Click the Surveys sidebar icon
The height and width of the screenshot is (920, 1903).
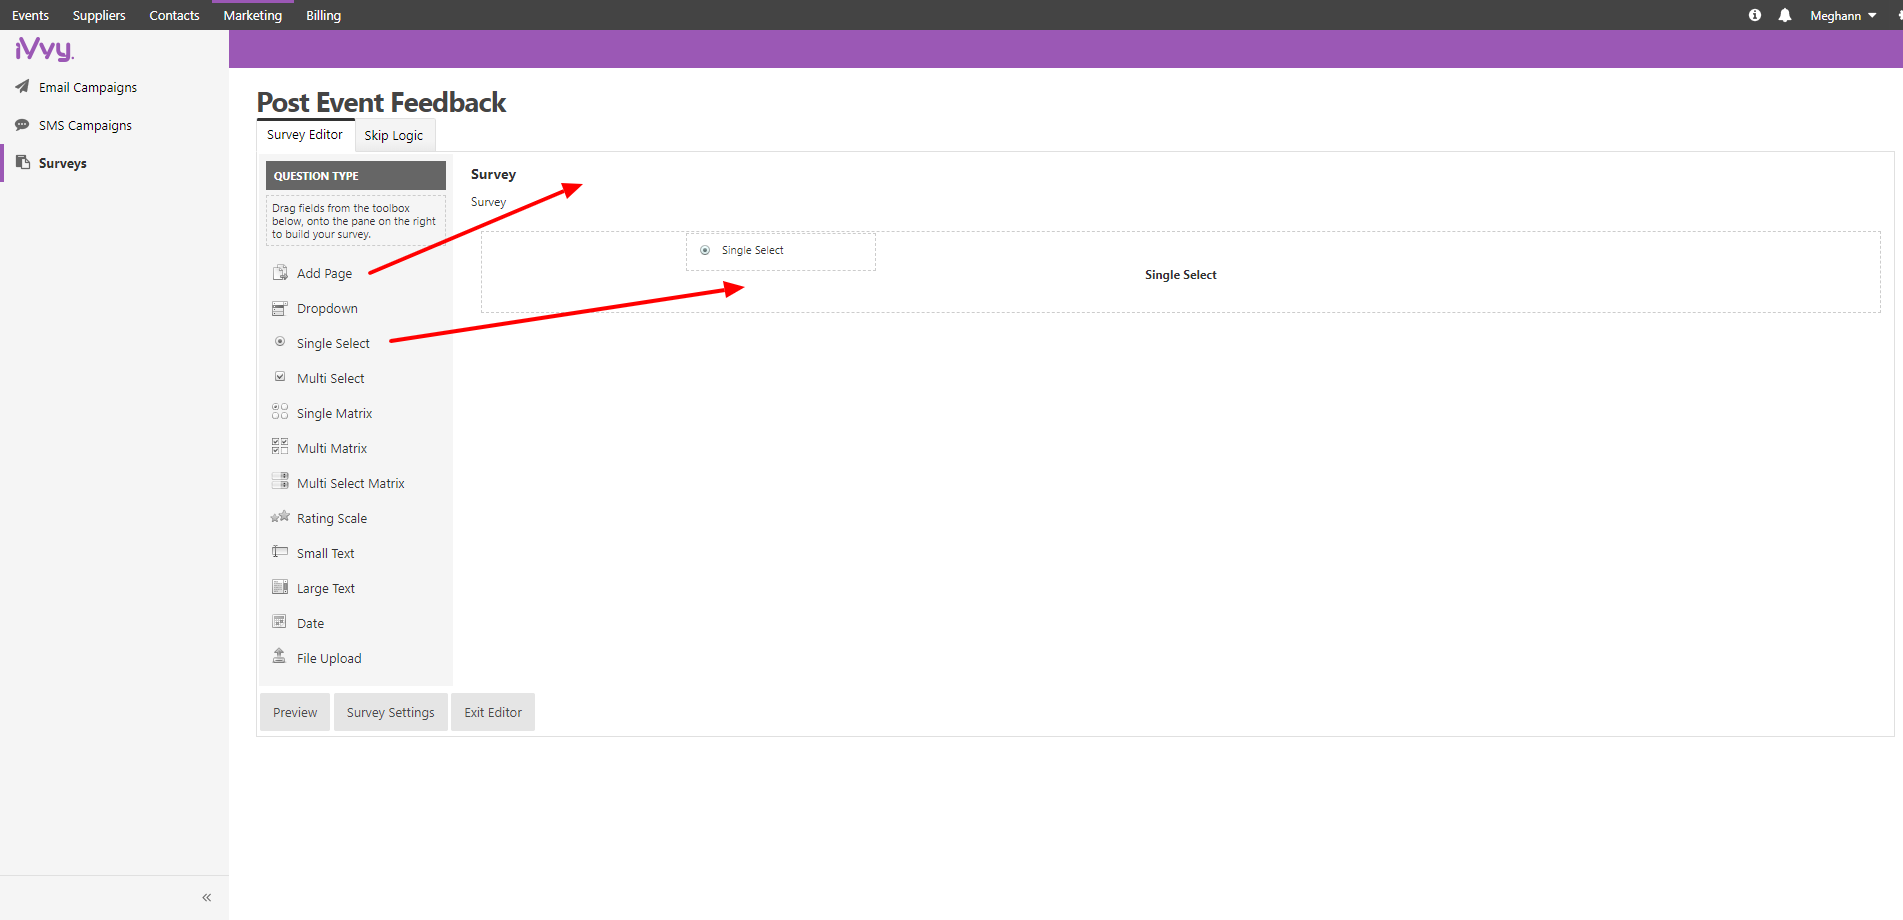(x=22, y=162)
